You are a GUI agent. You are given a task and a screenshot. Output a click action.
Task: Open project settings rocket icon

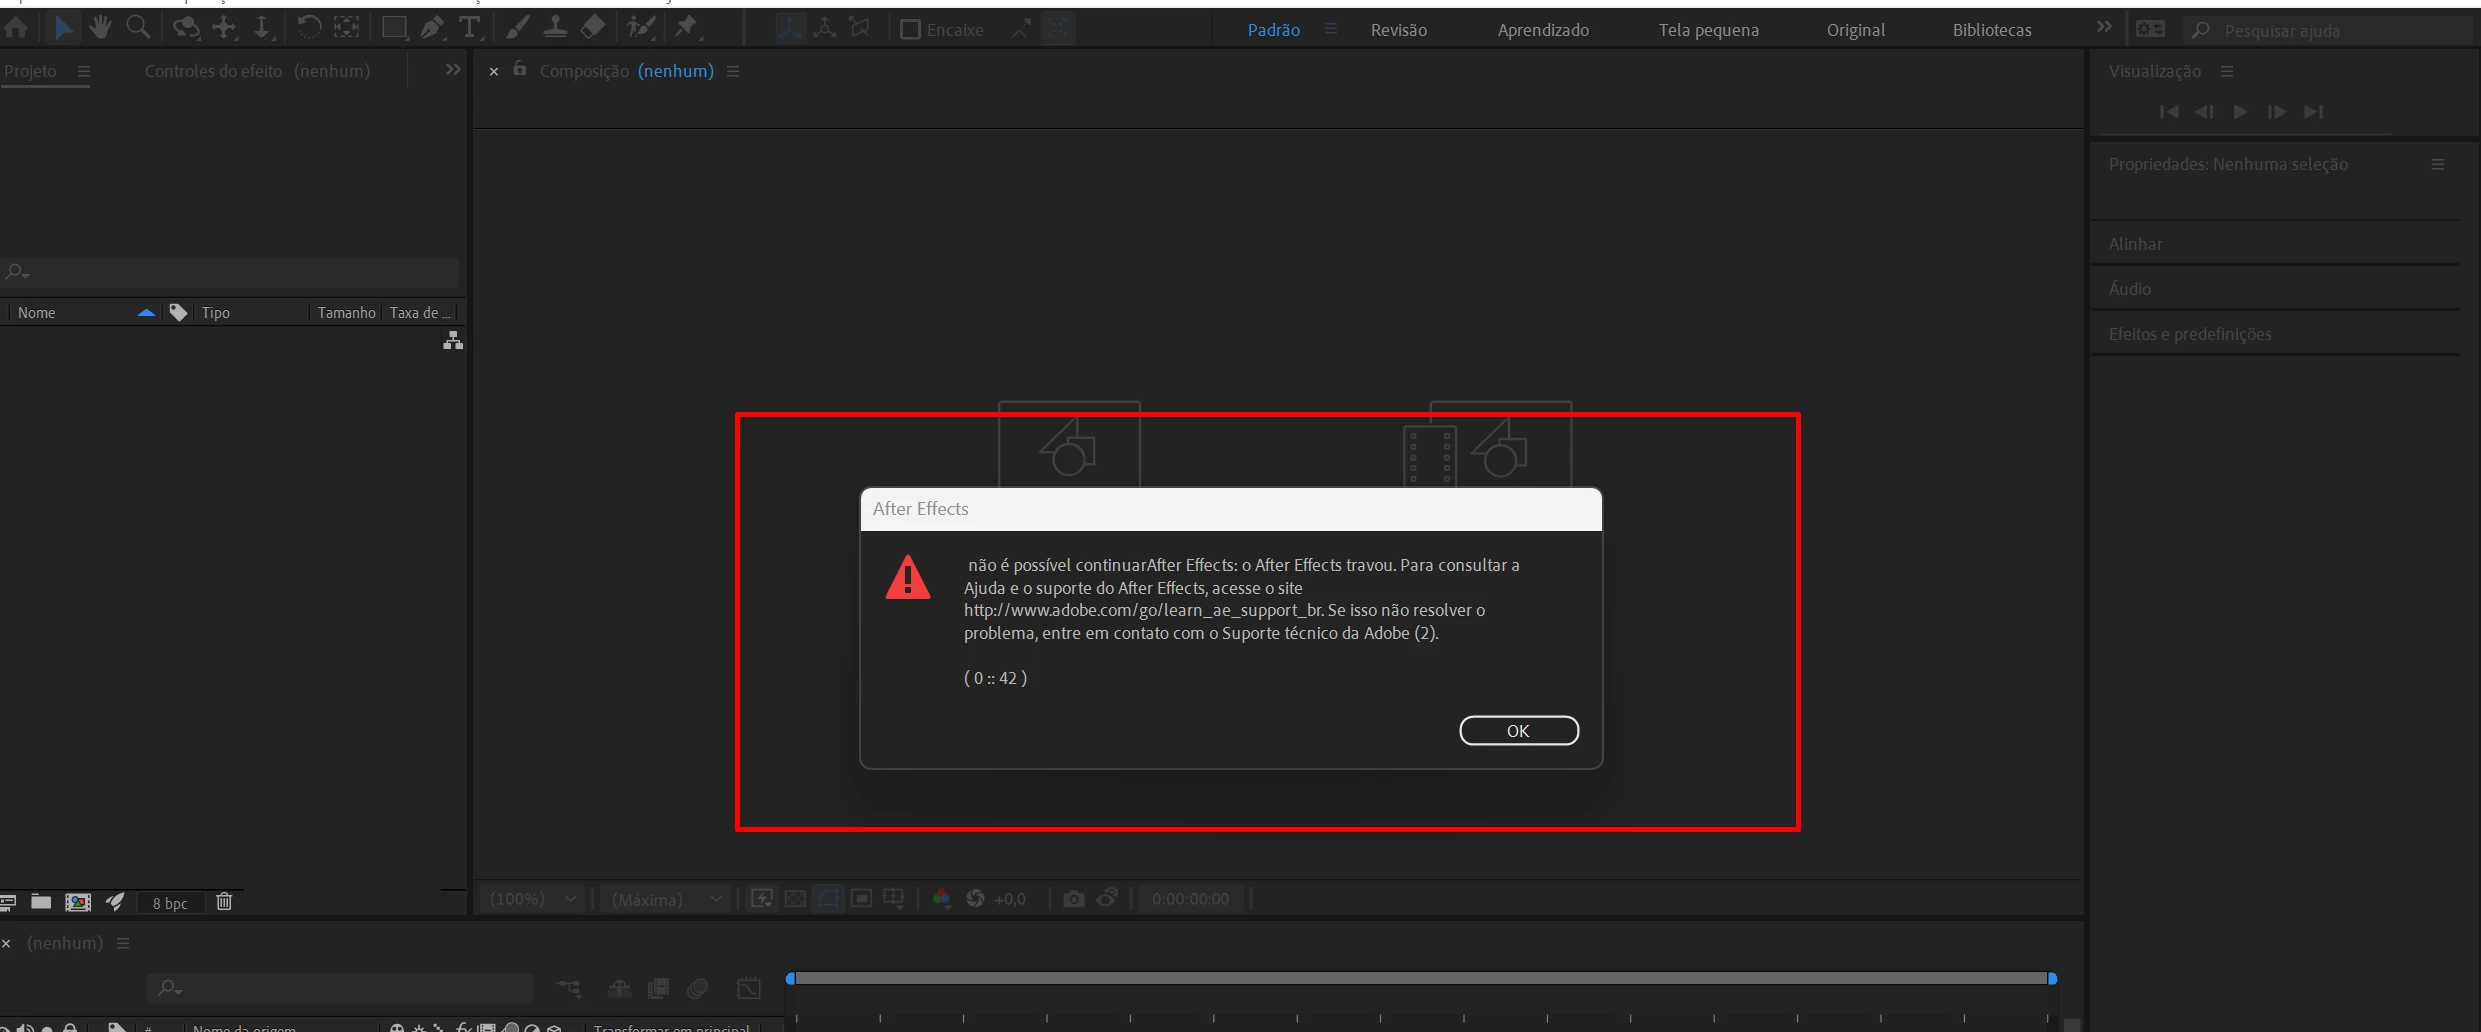[x=115, y=902]
